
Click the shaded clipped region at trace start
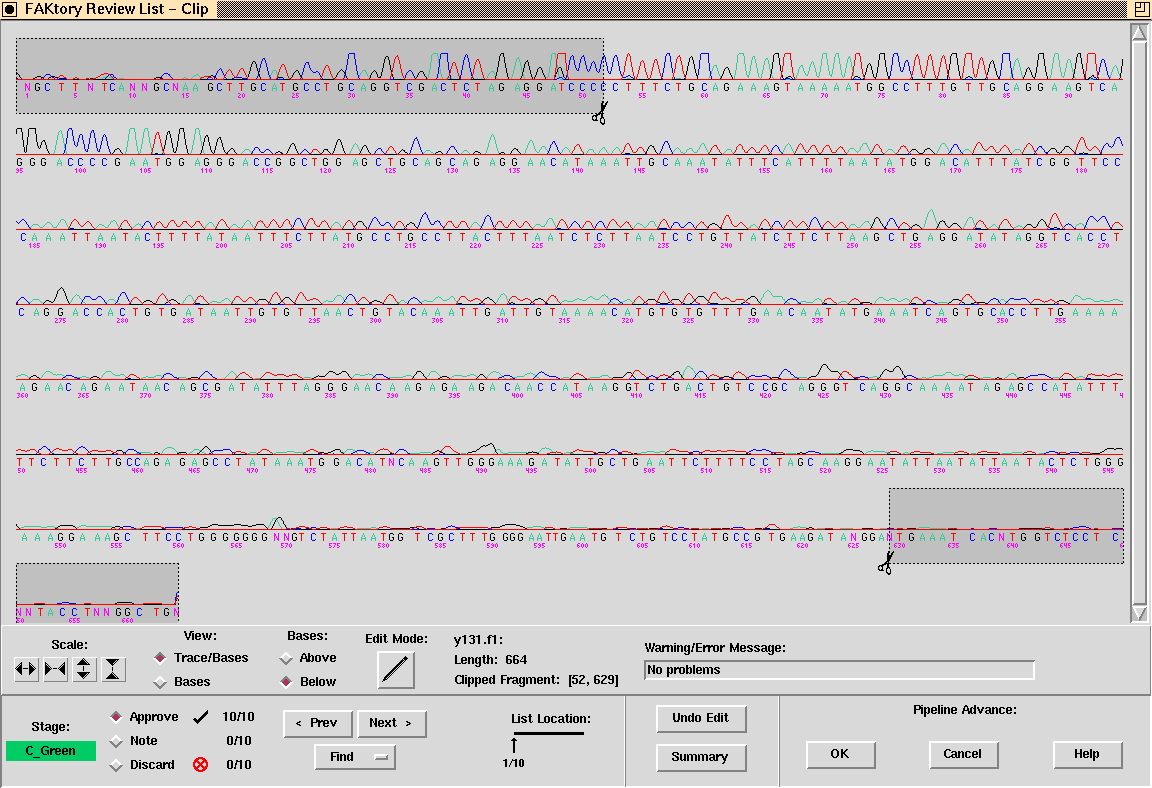click(309, 76)
